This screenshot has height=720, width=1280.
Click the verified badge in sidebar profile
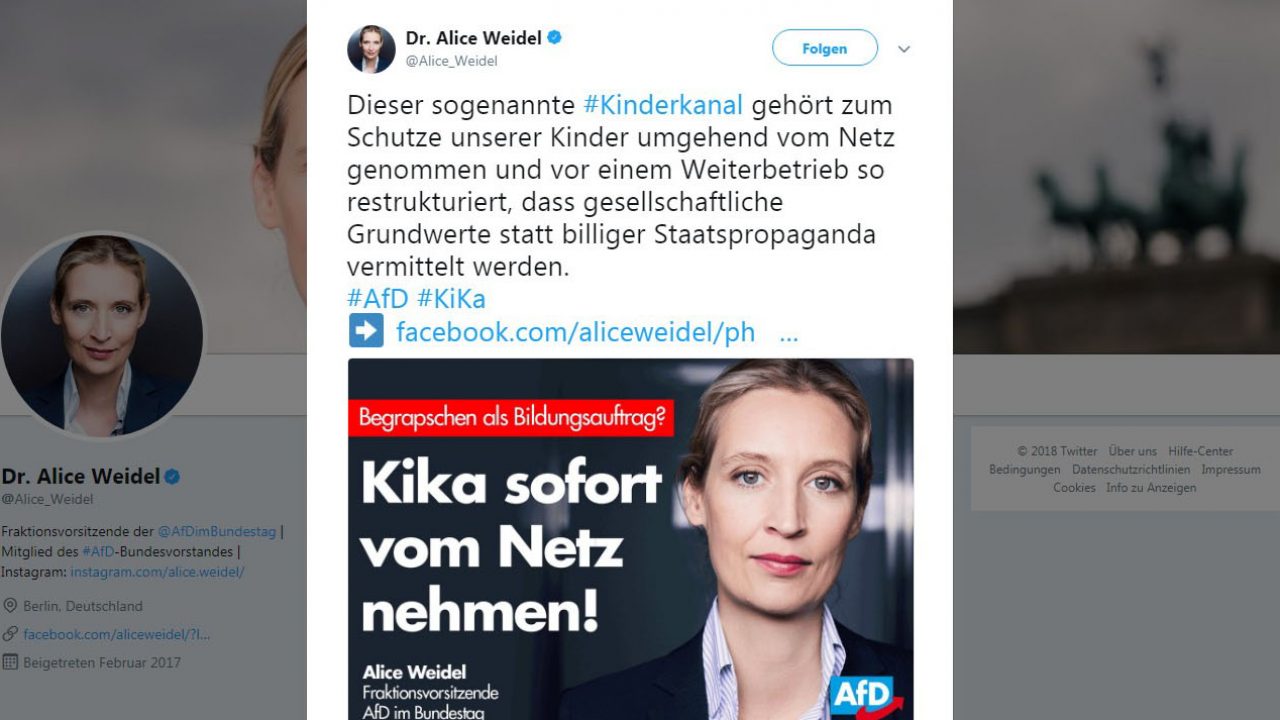point(172,477)
